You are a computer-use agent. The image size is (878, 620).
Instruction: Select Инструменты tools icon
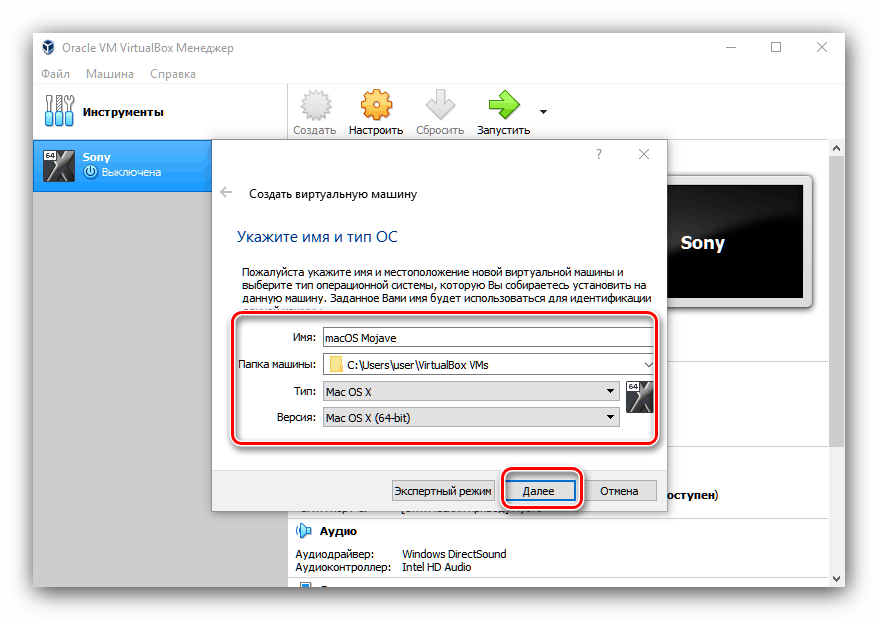pyautogui.click(x=59, y=110)
